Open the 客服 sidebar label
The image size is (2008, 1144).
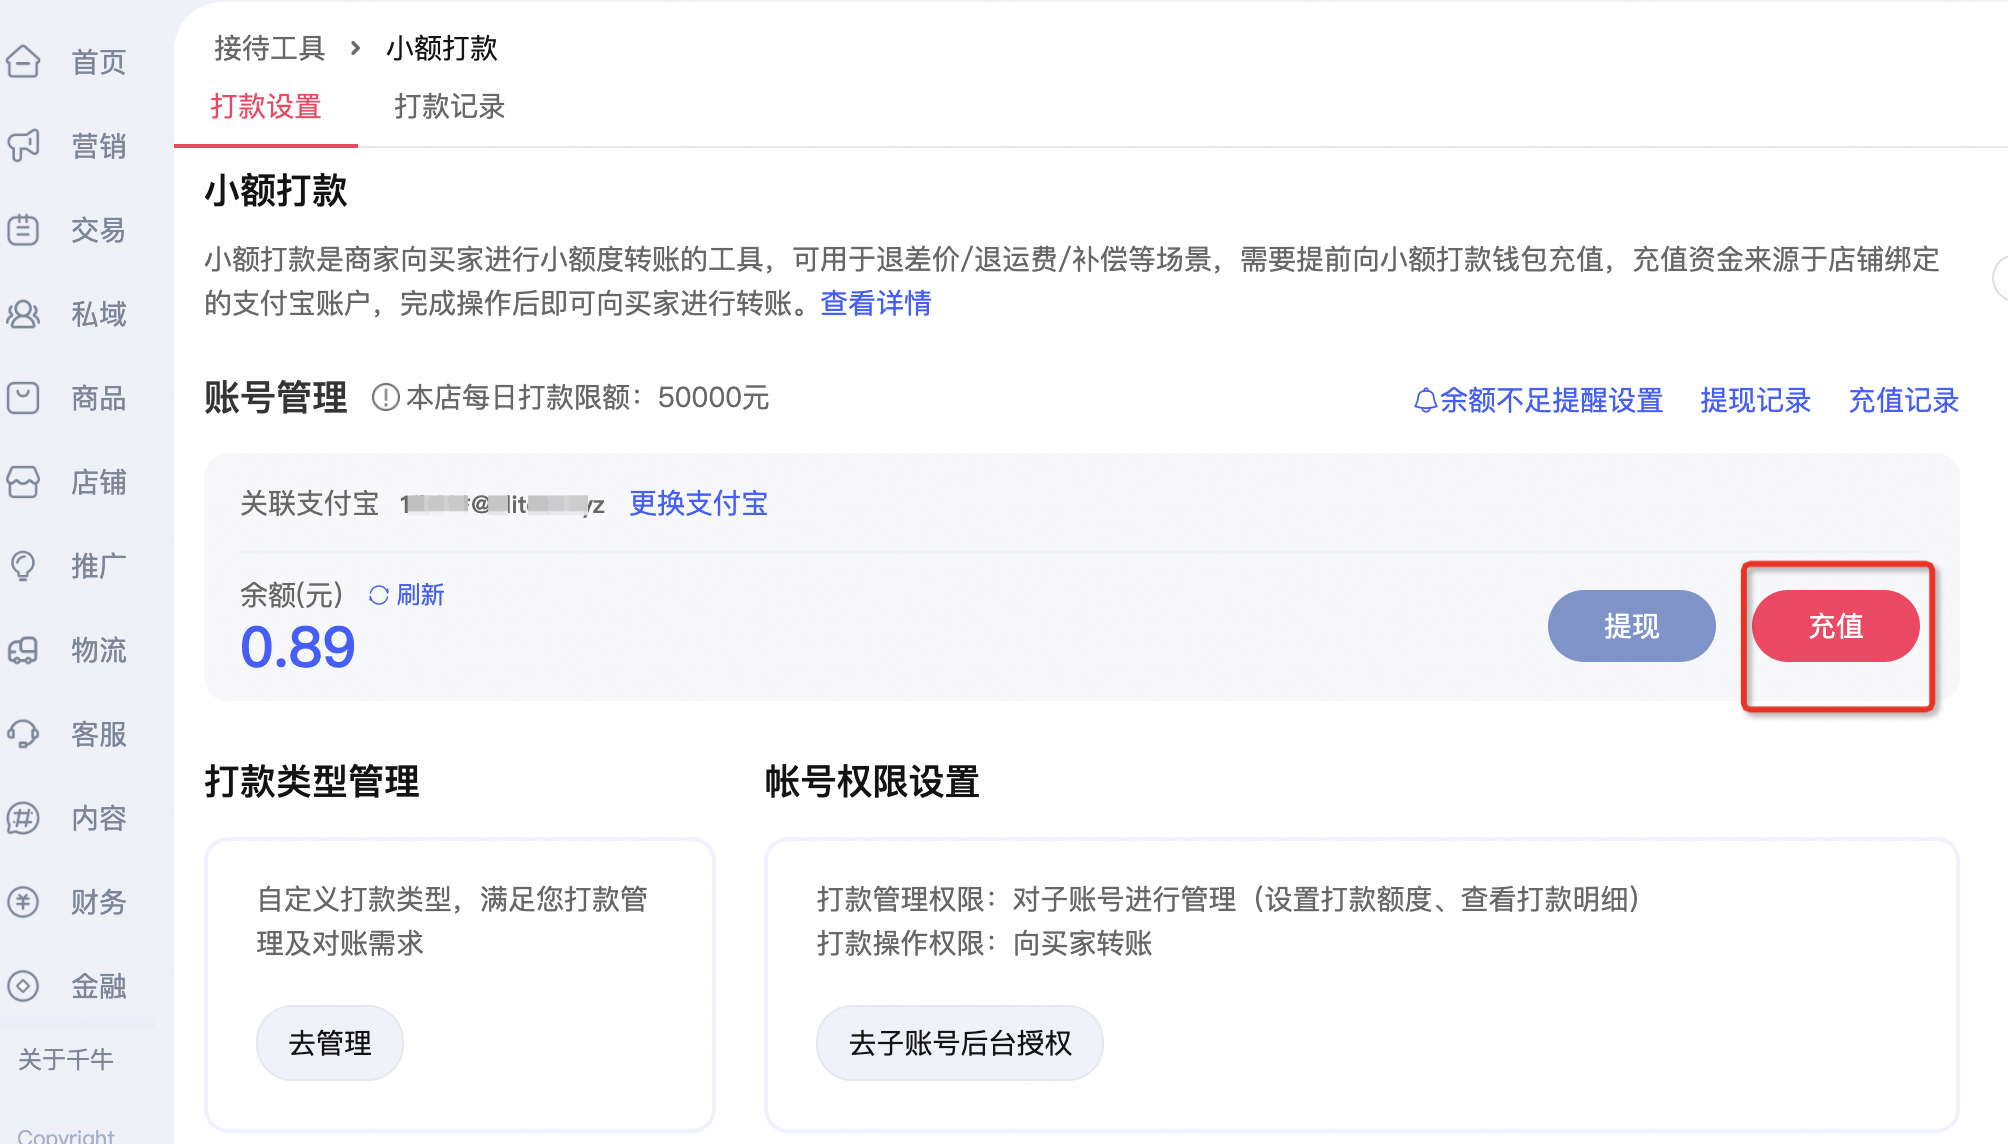click(99, 734)
